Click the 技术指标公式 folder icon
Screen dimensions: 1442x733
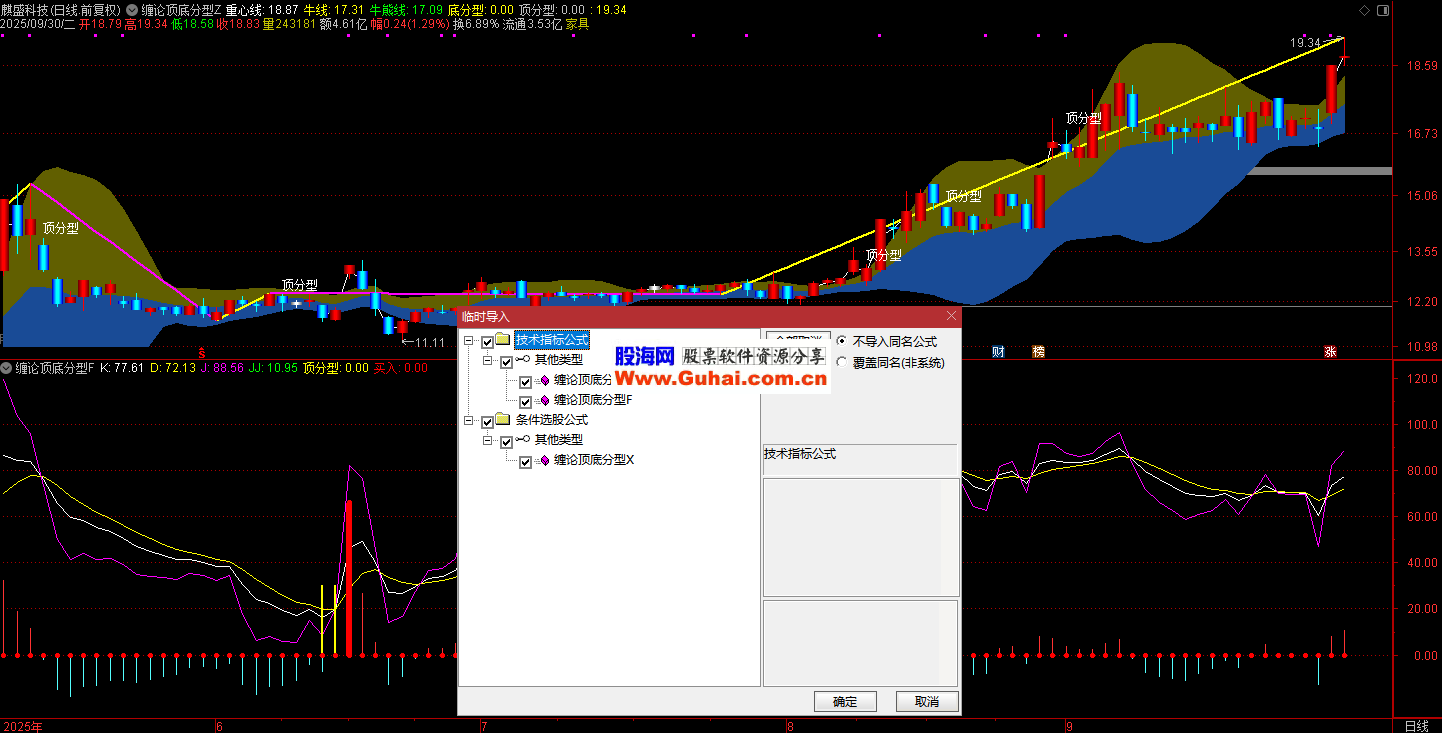[503, 341]
